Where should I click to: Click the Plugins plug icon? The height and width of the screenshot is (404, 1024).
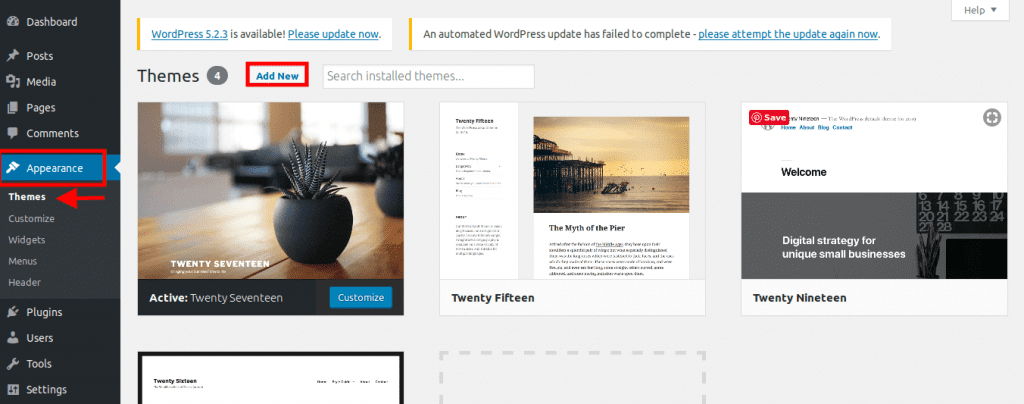coord(12,312)
